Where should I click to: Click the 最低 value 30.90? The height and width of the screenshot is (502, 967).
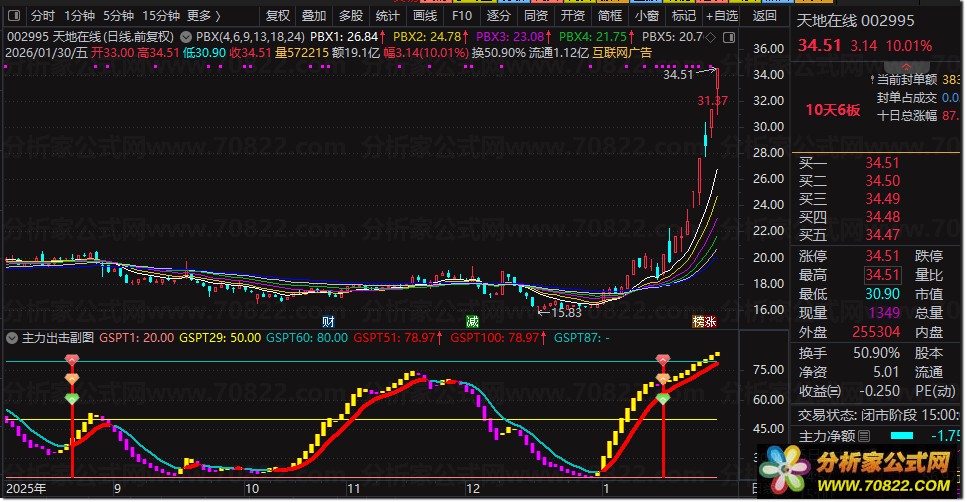pyautogui.click(x=882, y=294)
